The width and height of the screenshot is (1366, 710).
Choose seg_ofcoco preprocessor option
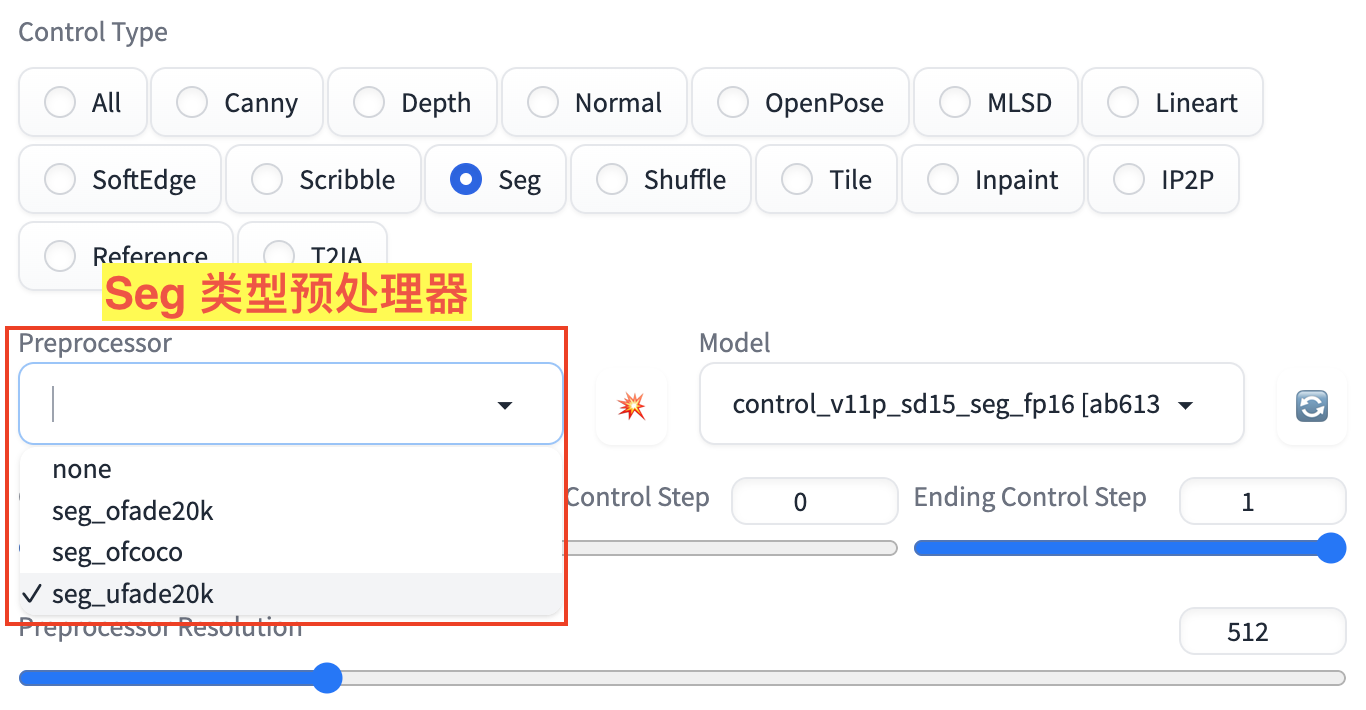118,552
